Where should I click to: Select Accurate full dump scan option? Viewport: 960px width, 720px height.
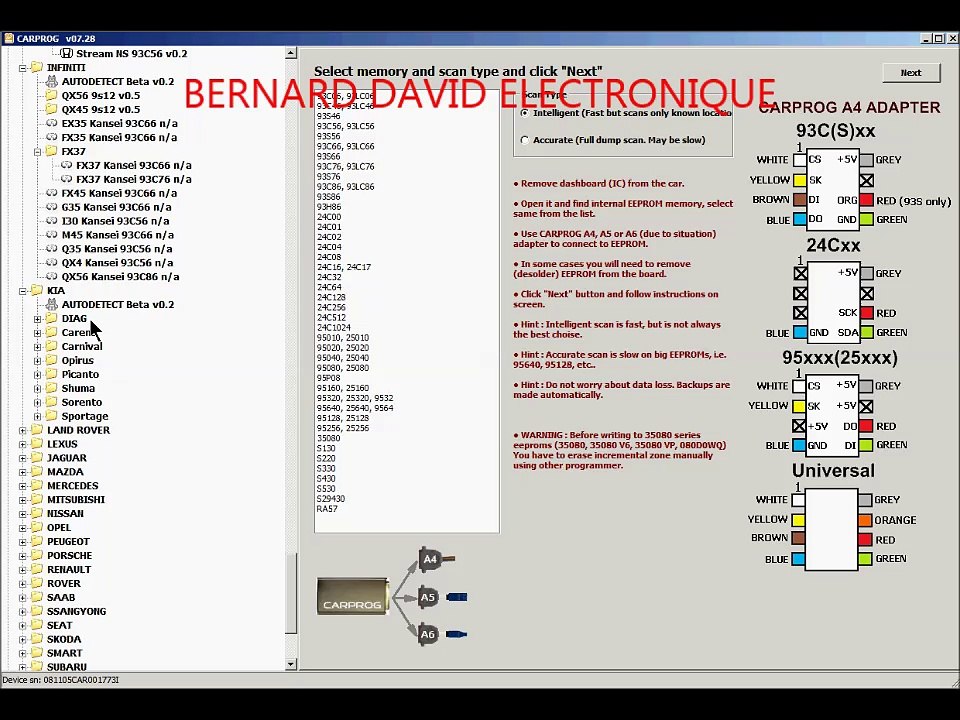point(525,140)
